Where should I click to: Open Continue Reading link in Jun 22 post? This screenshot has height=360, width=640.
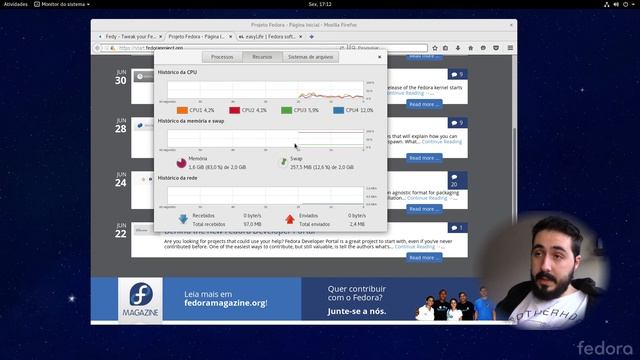point(415,247)
